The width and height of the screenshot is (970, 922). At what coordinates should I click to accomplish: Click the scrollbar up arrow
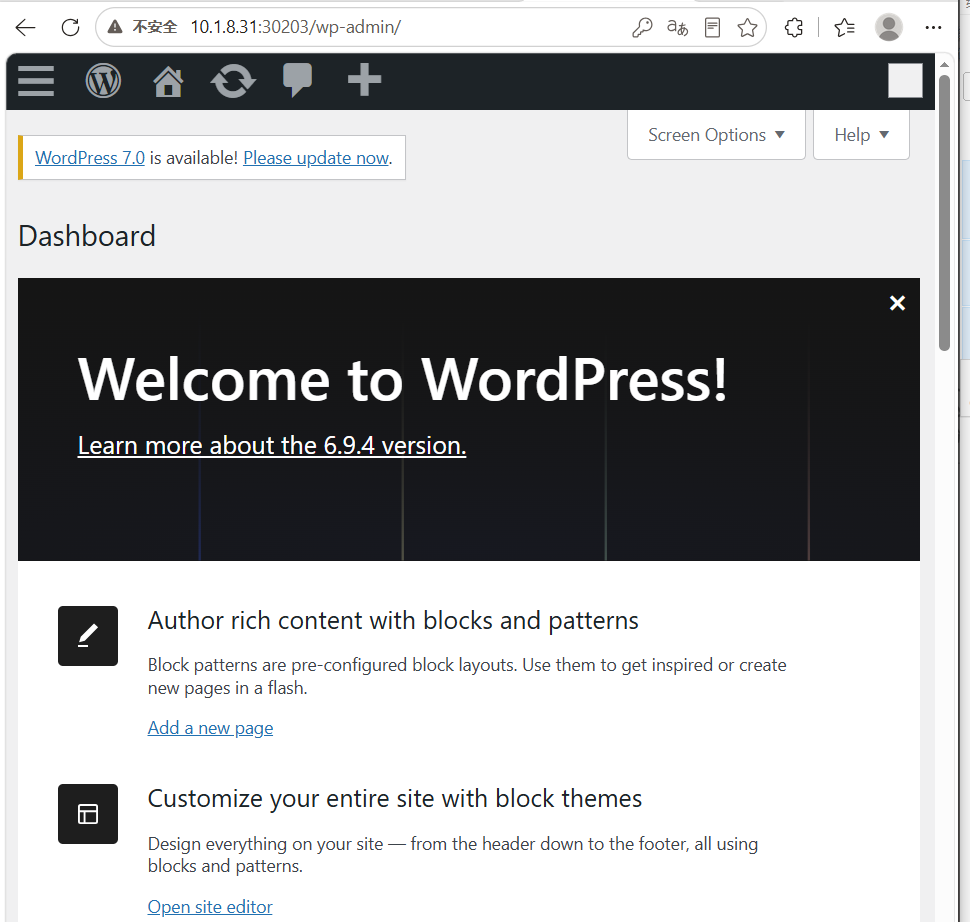click(x=944, y=64)
